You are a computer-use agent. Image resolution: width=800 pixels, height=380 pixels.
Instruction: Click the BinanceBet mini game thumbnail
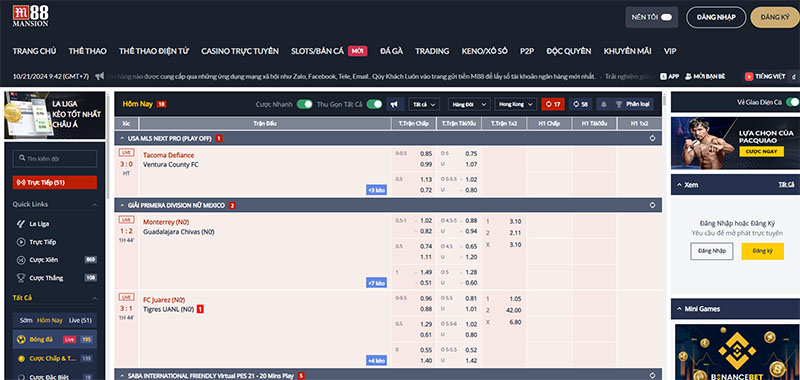(x=737, y=352)
